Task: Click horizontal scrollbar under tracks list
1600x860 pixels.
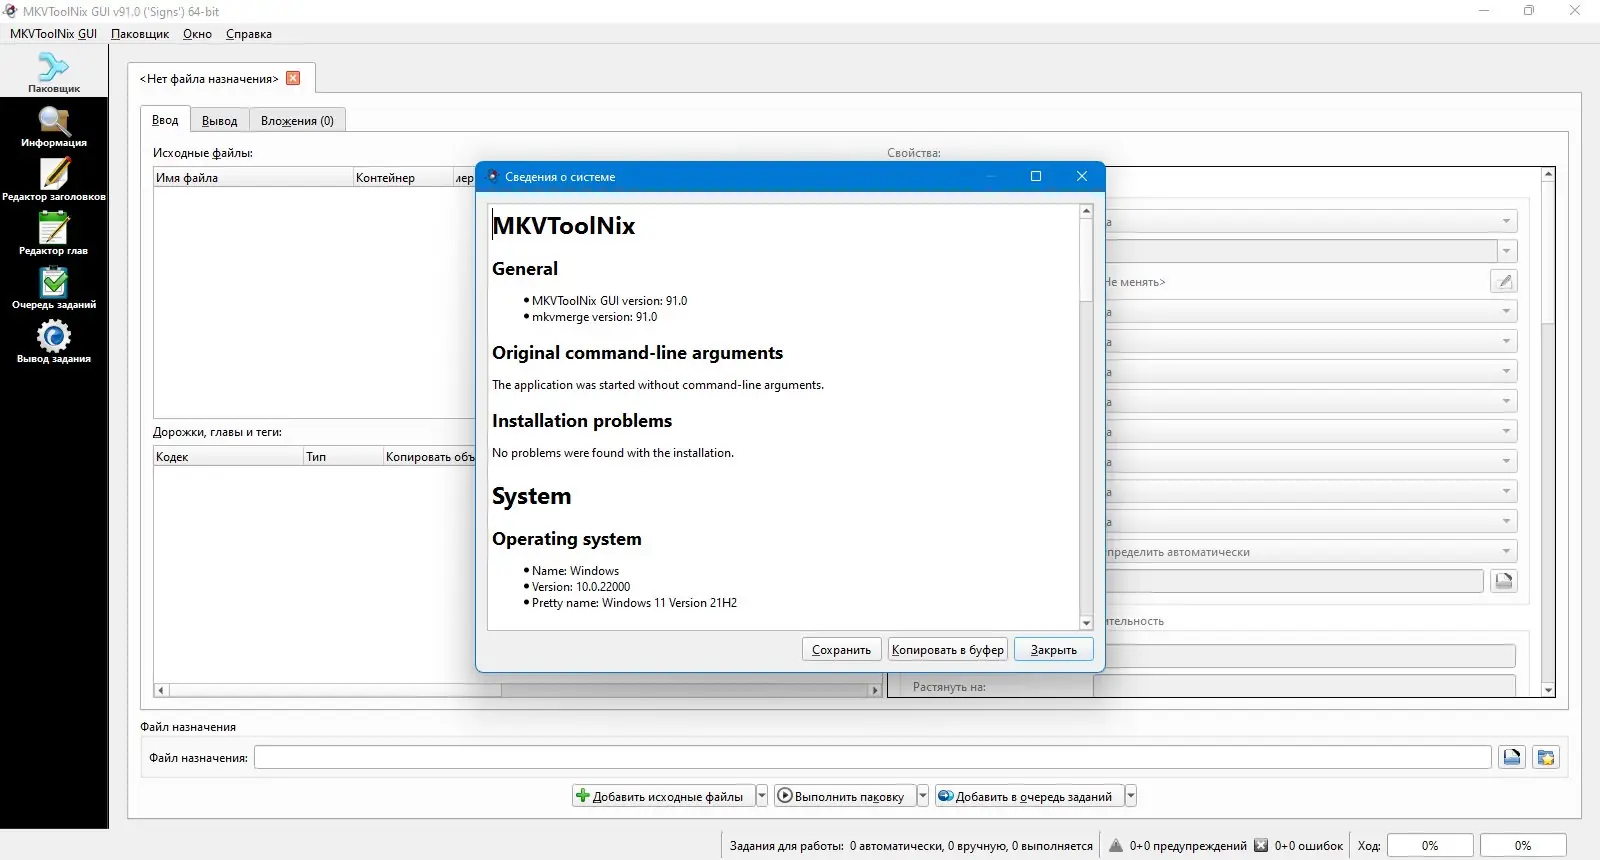Action: click(x=517, y=690)
